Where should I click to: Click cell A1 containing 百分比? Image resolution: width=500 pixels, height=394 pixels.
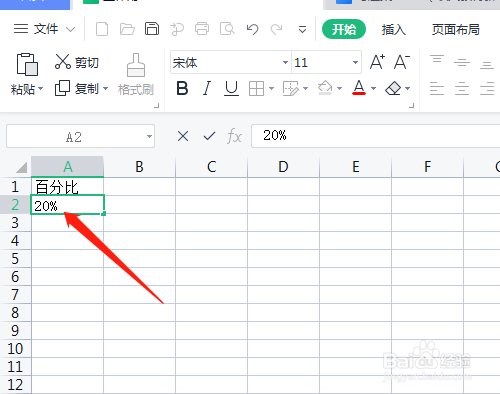point(68,187)
